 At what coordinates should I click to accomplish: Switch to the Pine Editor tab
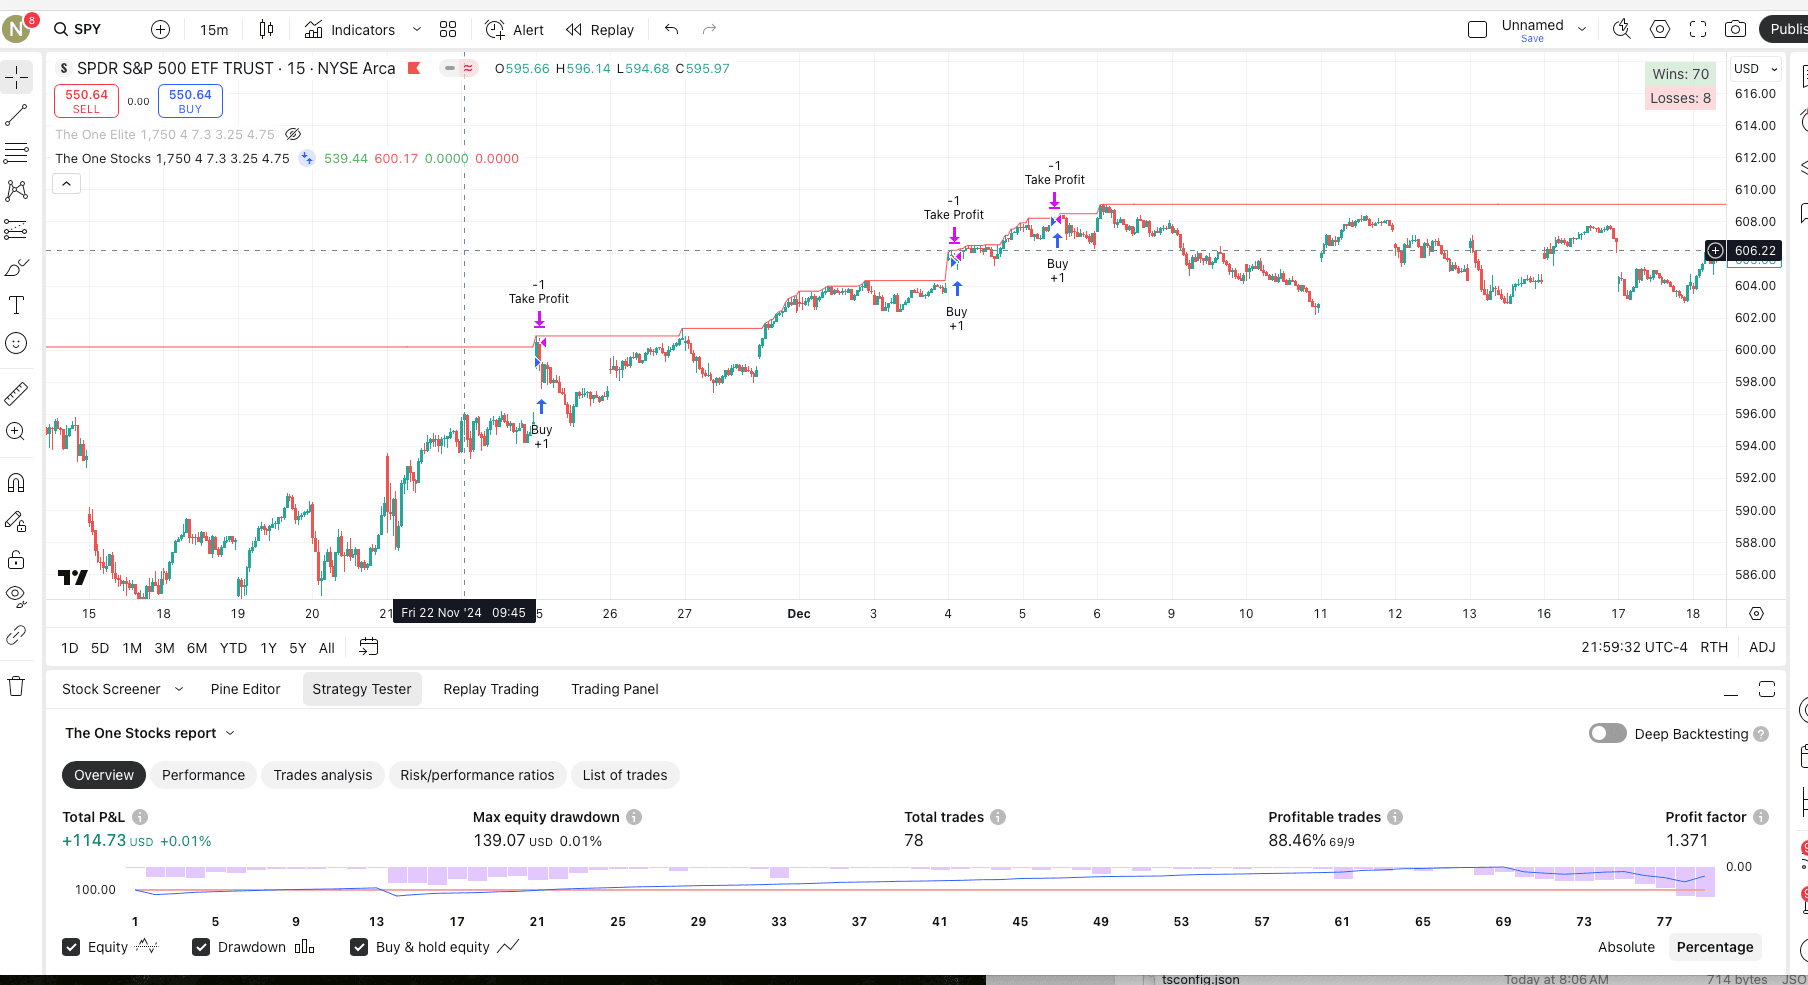pyautogui.click(x=245, y=689)
